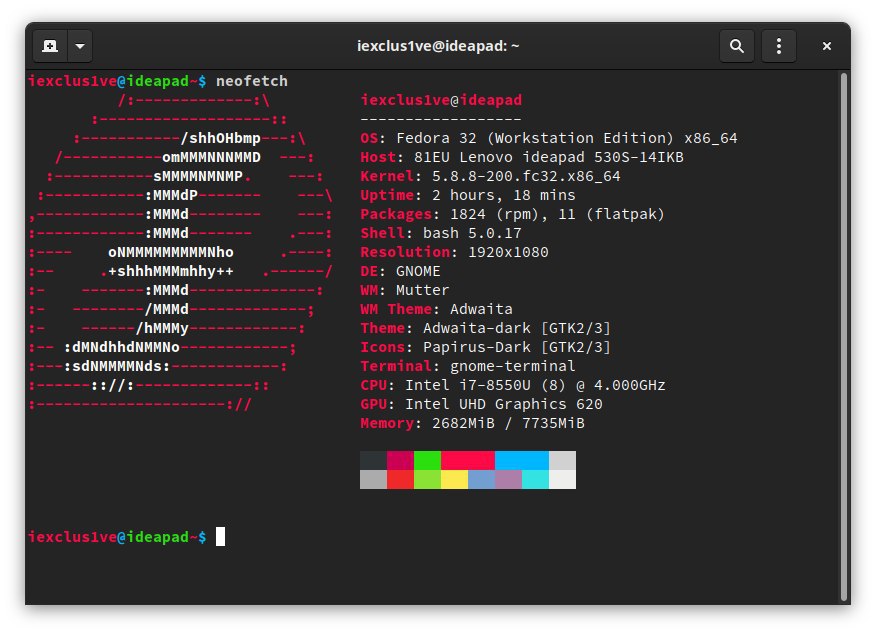Click the Theme line Adwaita-dark
The height and width of the screenshot is (633, 876).
[485, 328]
